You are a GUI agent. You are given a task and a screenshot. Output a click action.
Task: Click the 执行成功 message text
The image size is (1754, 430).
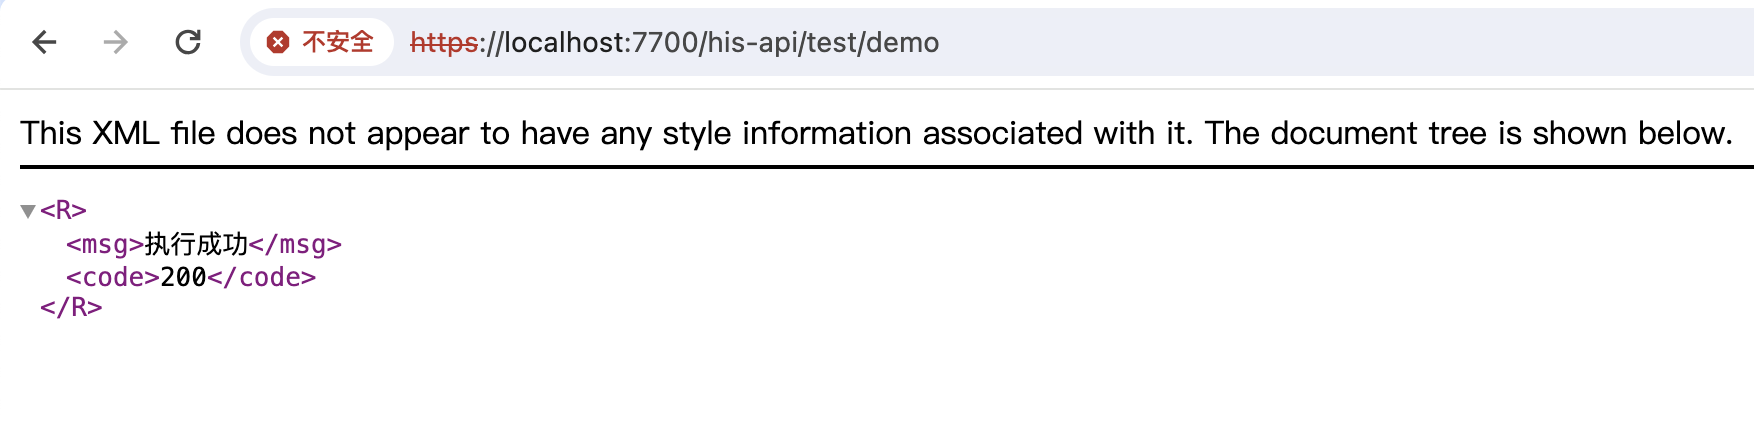tap(196, 244)
